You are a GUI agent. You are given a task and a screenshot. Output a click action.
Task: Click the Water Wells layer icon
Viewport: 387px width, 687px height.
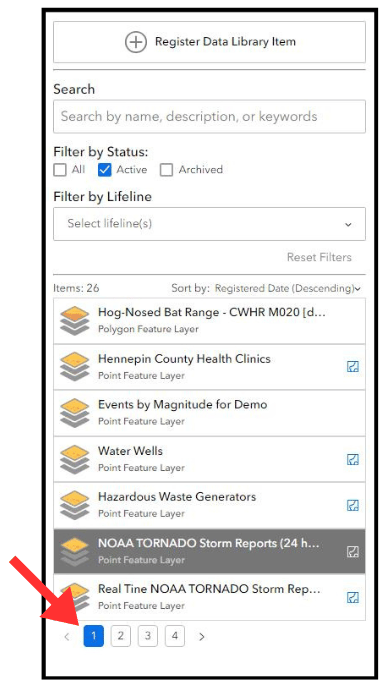[x=75, y=460]
